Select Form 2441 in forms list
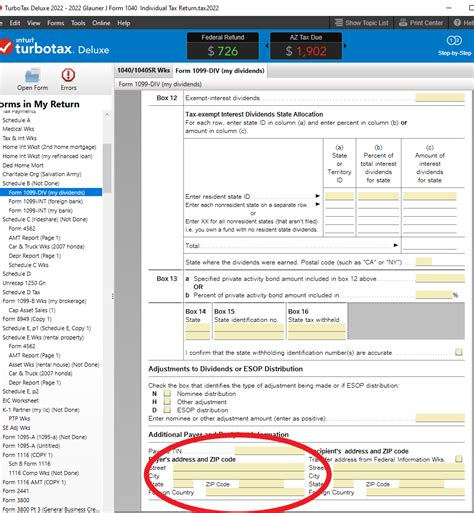The image size is (474, 513). (x=16, y=491)
